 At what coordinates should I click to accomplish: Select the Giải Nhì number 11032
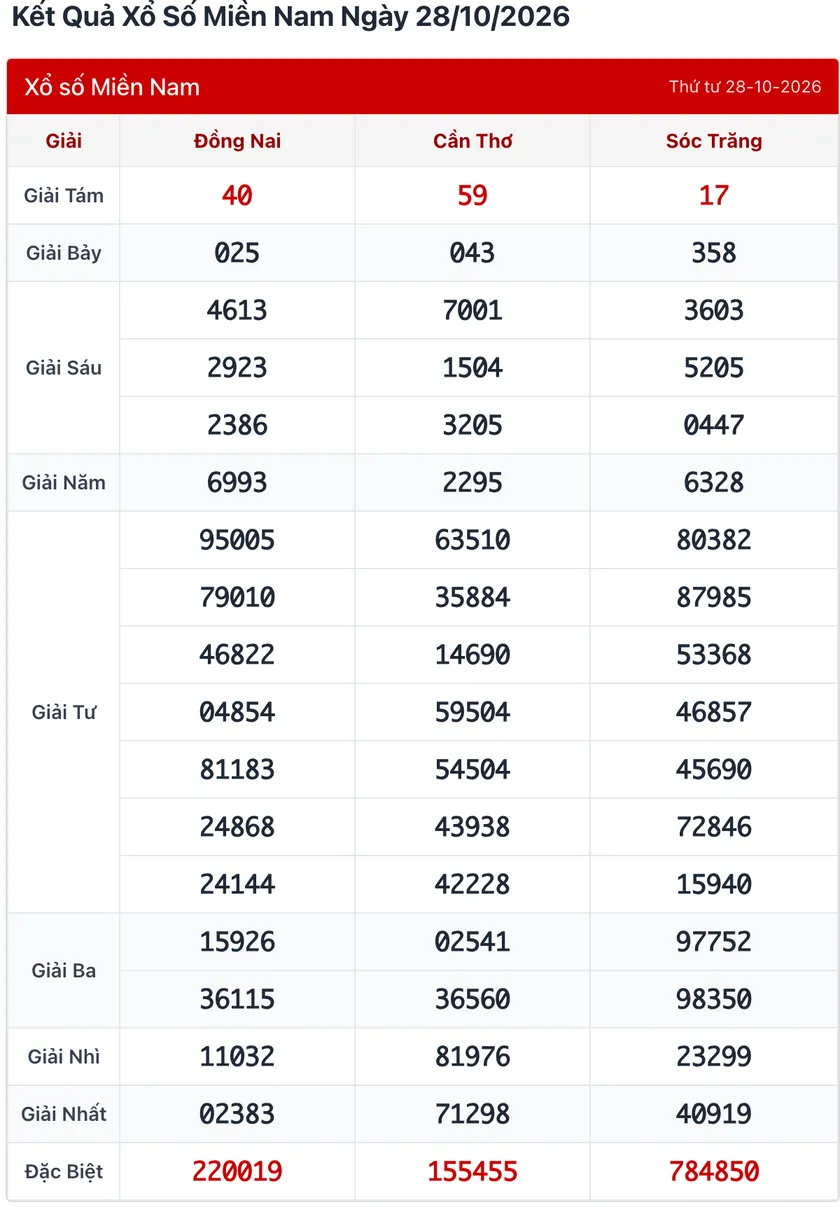237,1056
